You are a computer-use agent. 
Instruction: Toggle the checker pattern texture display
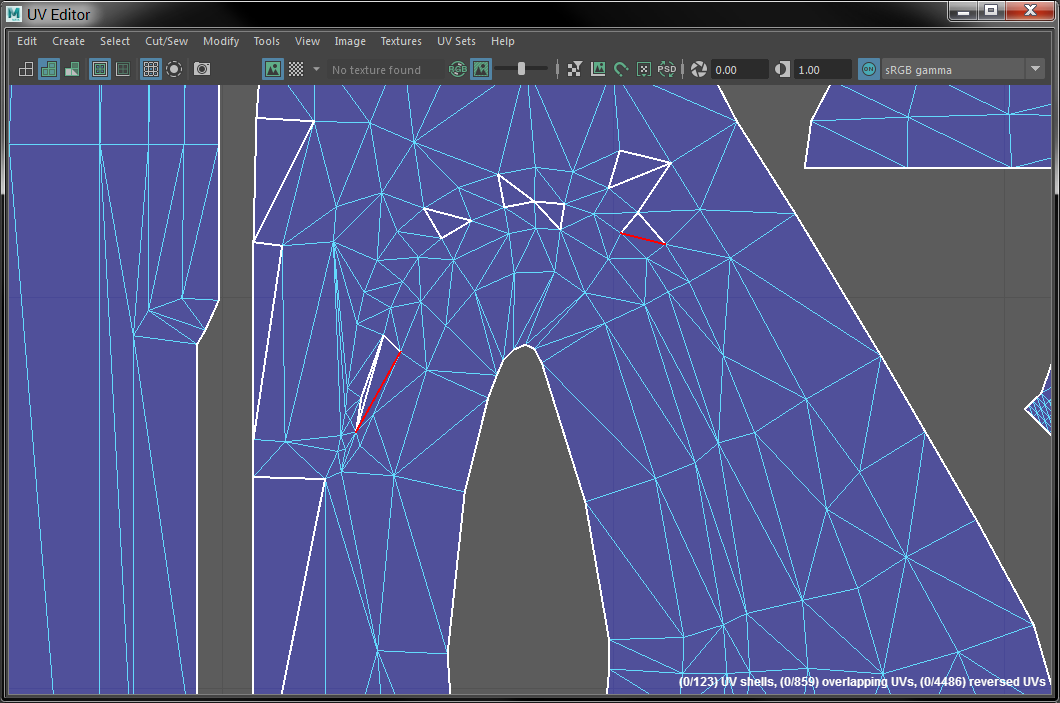tap(296, 69)
